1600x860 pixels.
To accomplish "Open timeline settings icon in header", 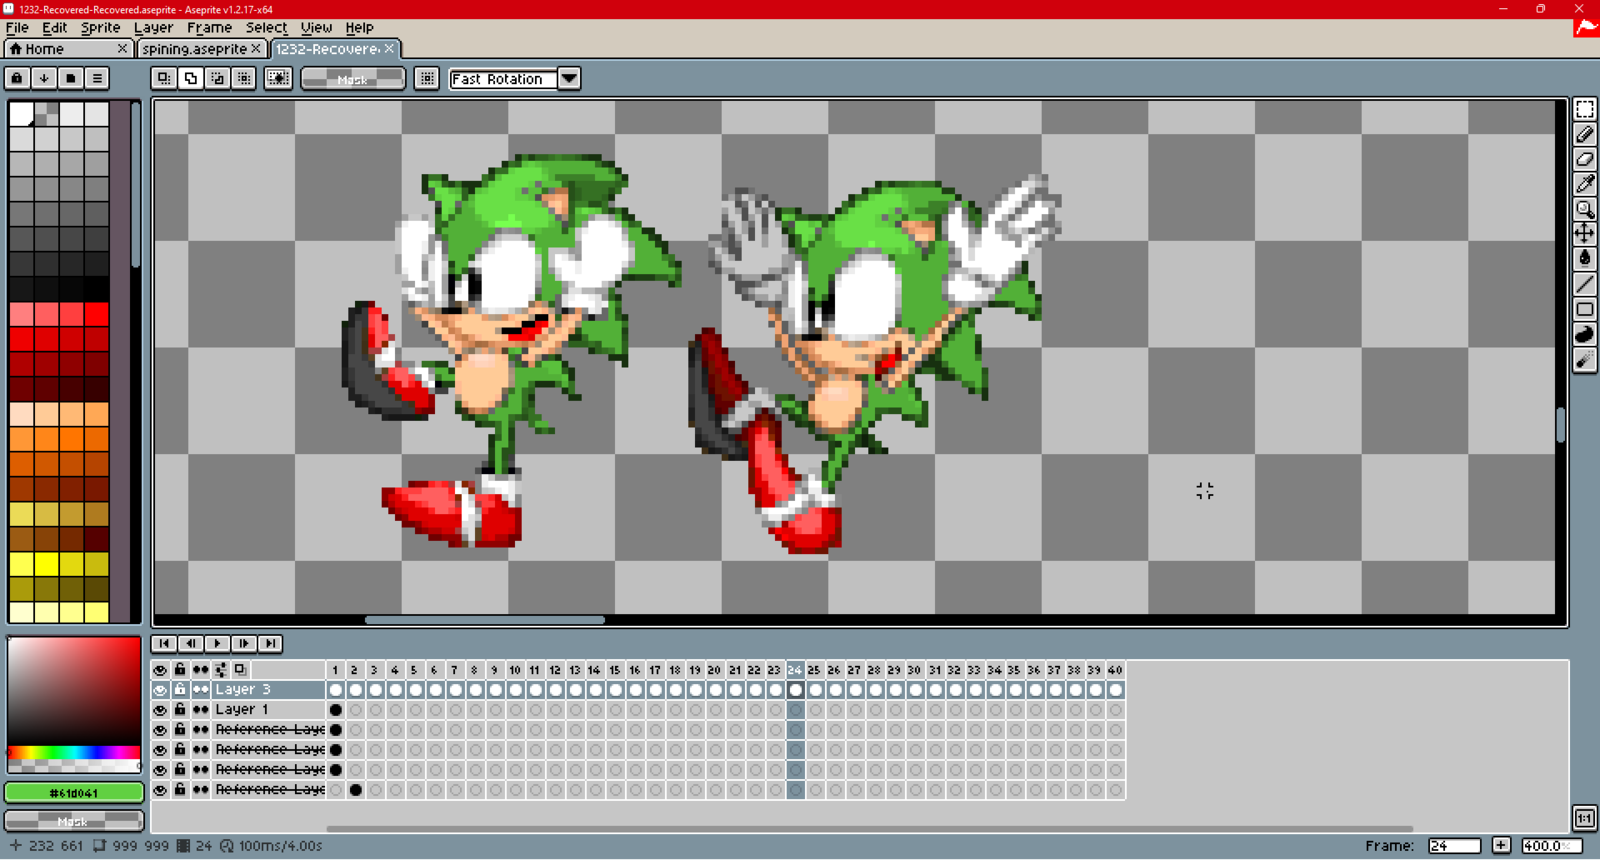I will pos(221,669).
